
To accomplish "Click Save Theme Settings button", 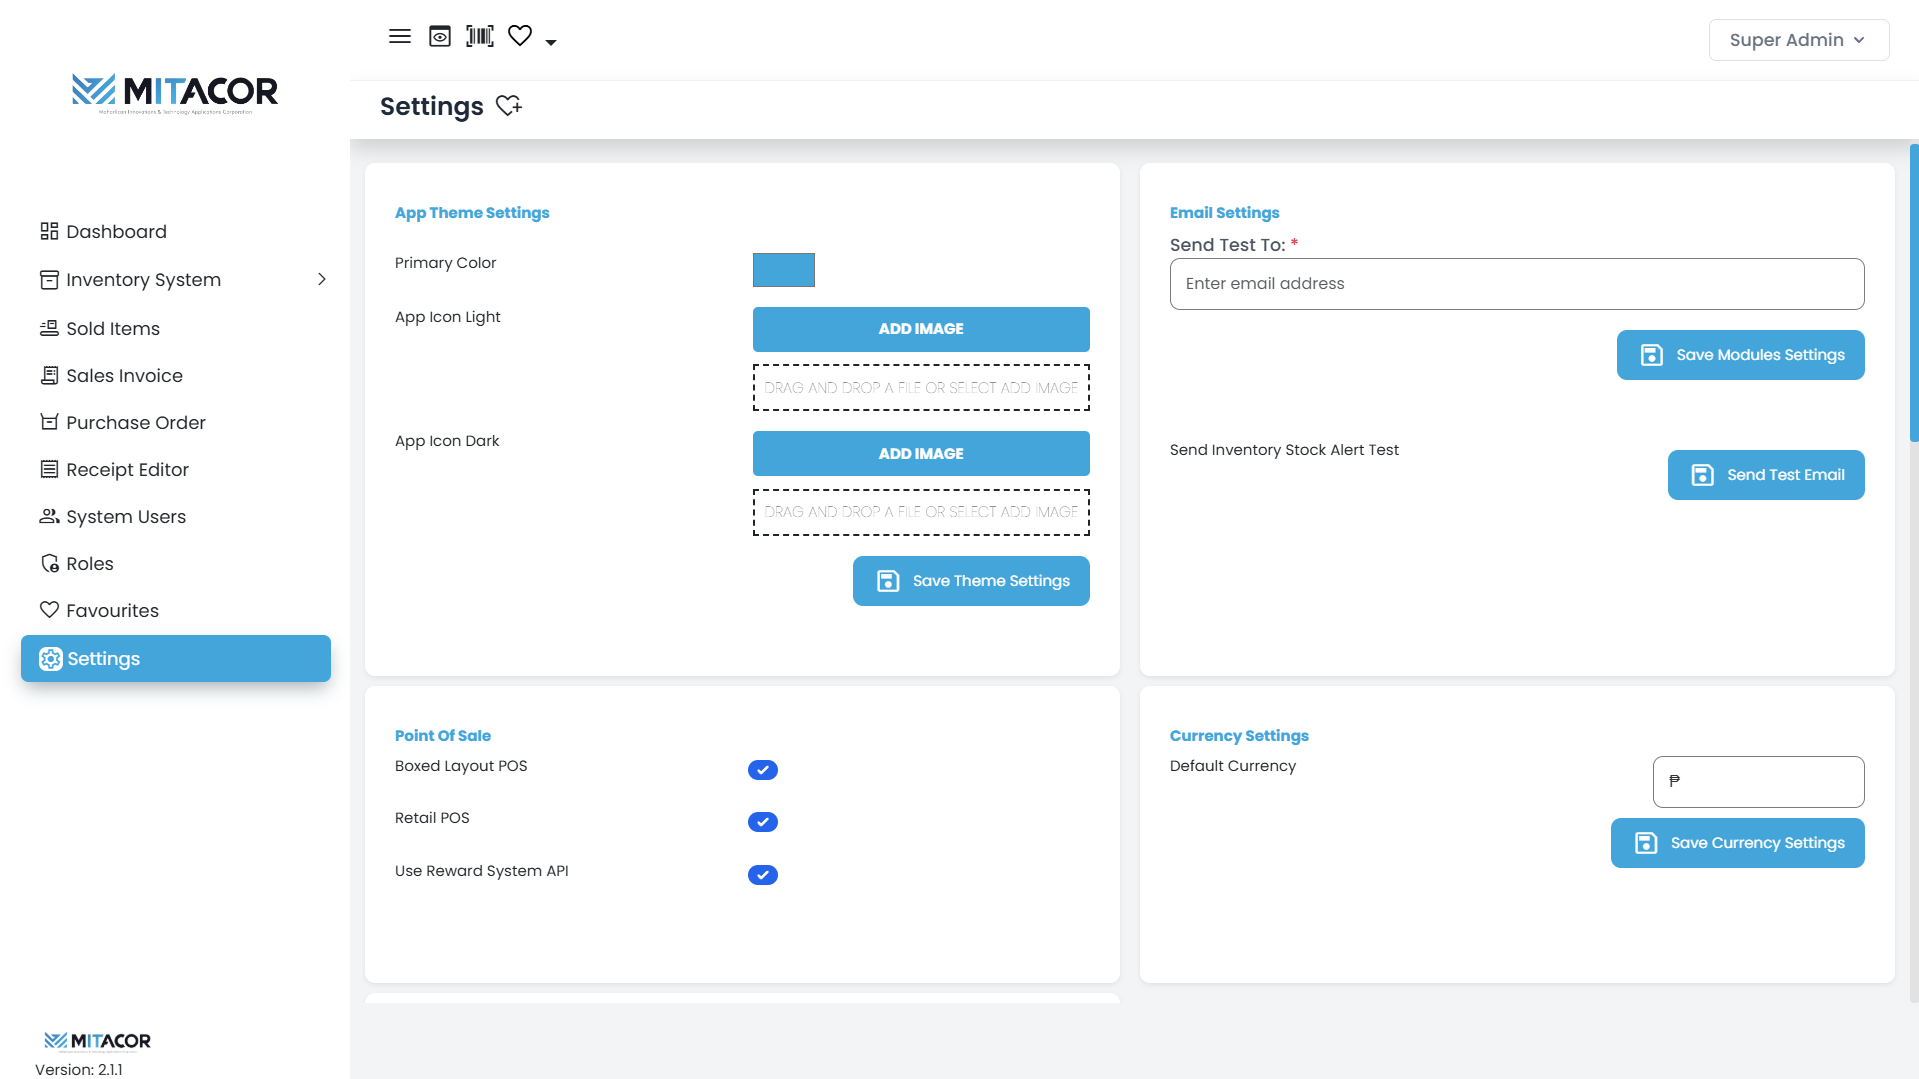I will [970, 581].
